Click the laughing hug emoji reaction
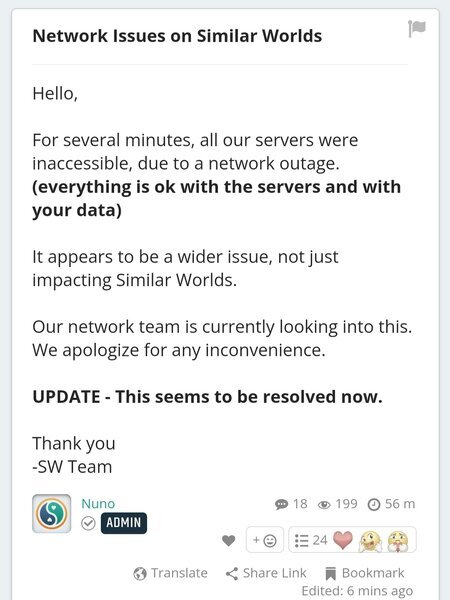 point(370,541)
